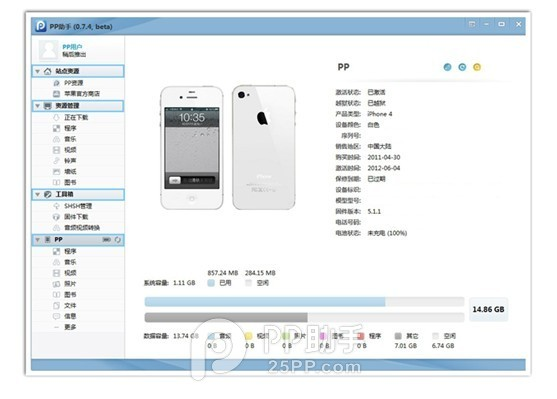Click blue clock icon beside PP name
Viewport: 557px width, 399px height.
[x=462, y=67]
